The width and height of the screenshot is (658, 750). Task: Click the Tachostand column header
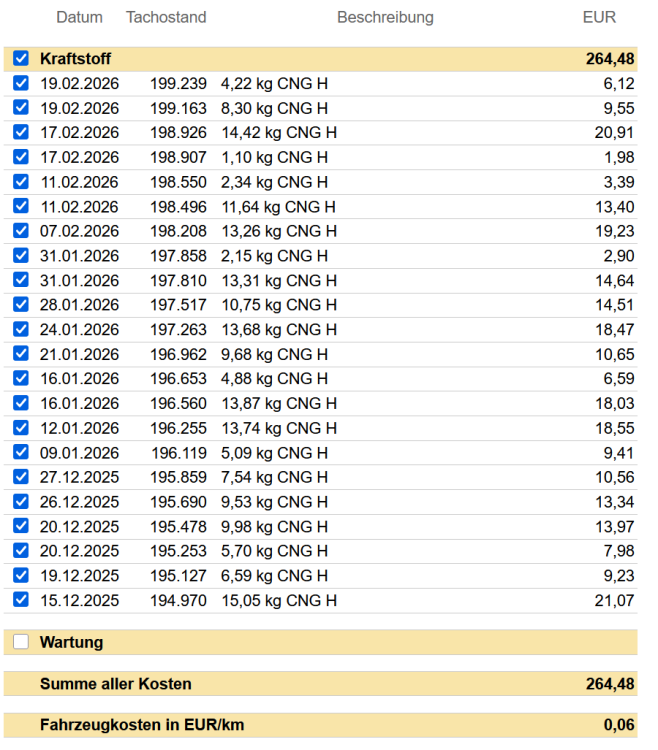166,17
